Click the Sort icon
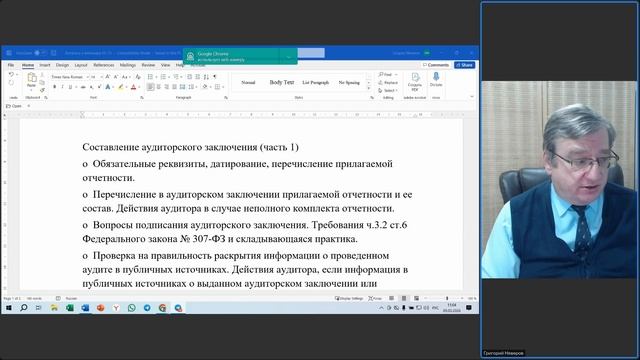The image size is (640, 360). click(206, 77)
